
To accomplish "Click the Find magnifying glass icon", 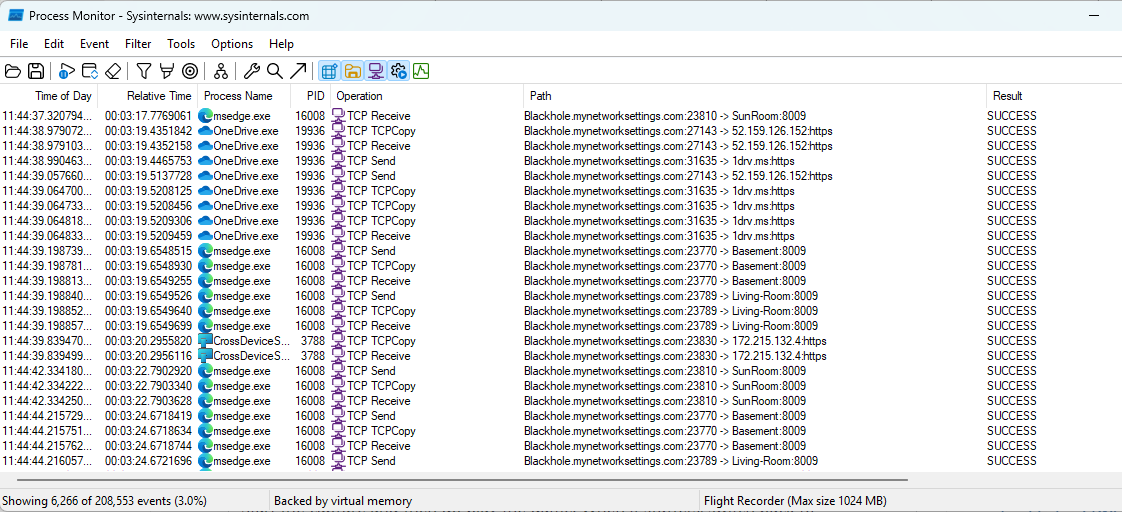I will [274, 71].
